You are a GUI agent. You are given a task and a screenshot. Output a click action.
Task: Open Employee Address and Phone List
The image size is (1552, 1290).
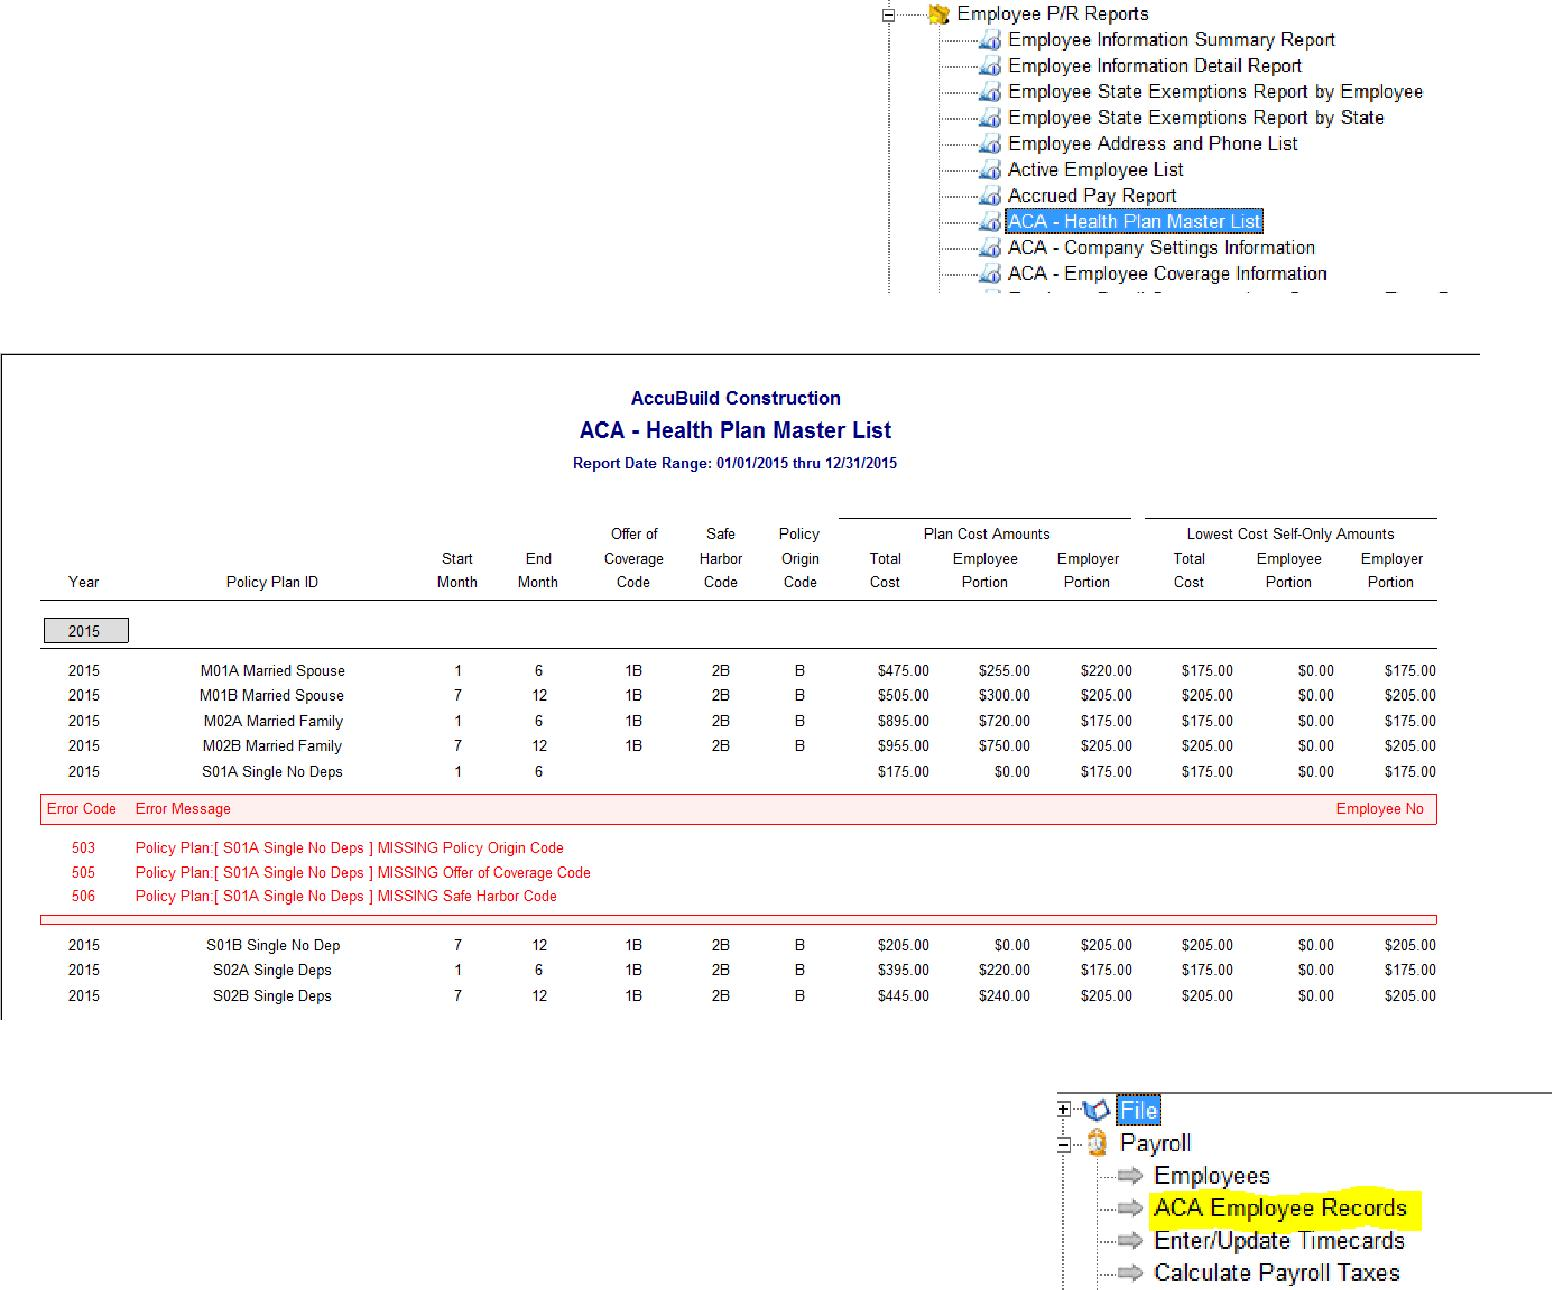[1152, 144]
